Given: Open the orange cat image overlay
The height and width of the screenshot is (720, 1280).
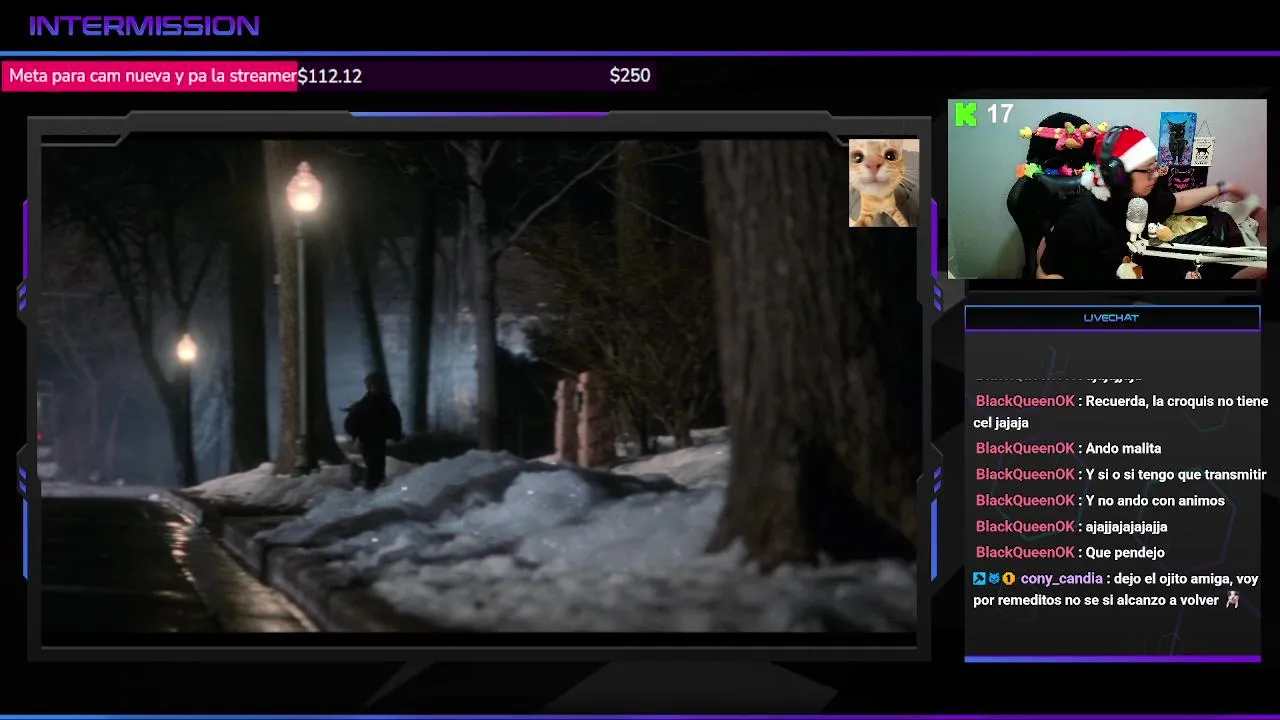Looking at the screenshot, I should [x=884, y=183].
